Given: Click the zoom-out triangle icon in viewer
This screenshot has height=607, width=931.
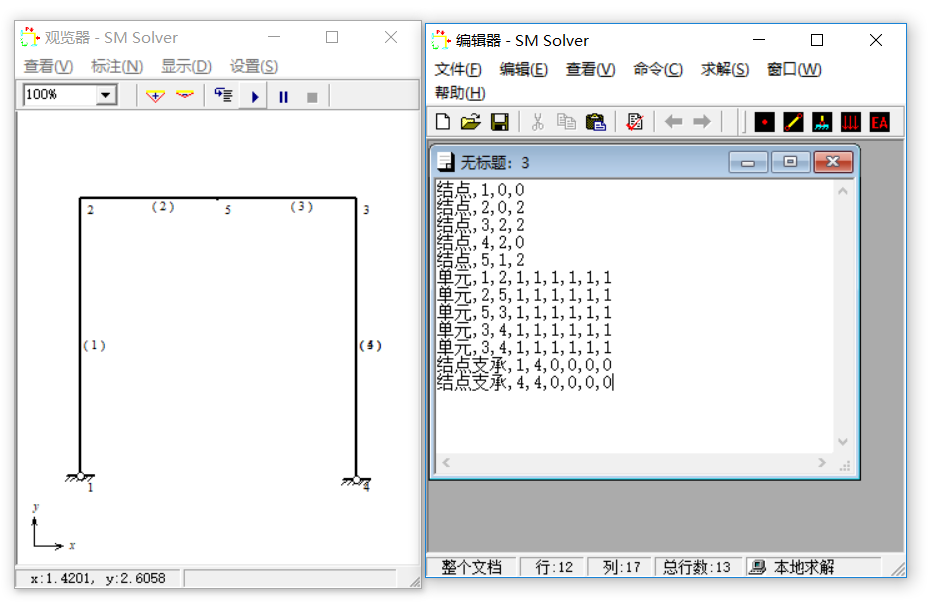Looking at the screenshot, I should (185, 95).
